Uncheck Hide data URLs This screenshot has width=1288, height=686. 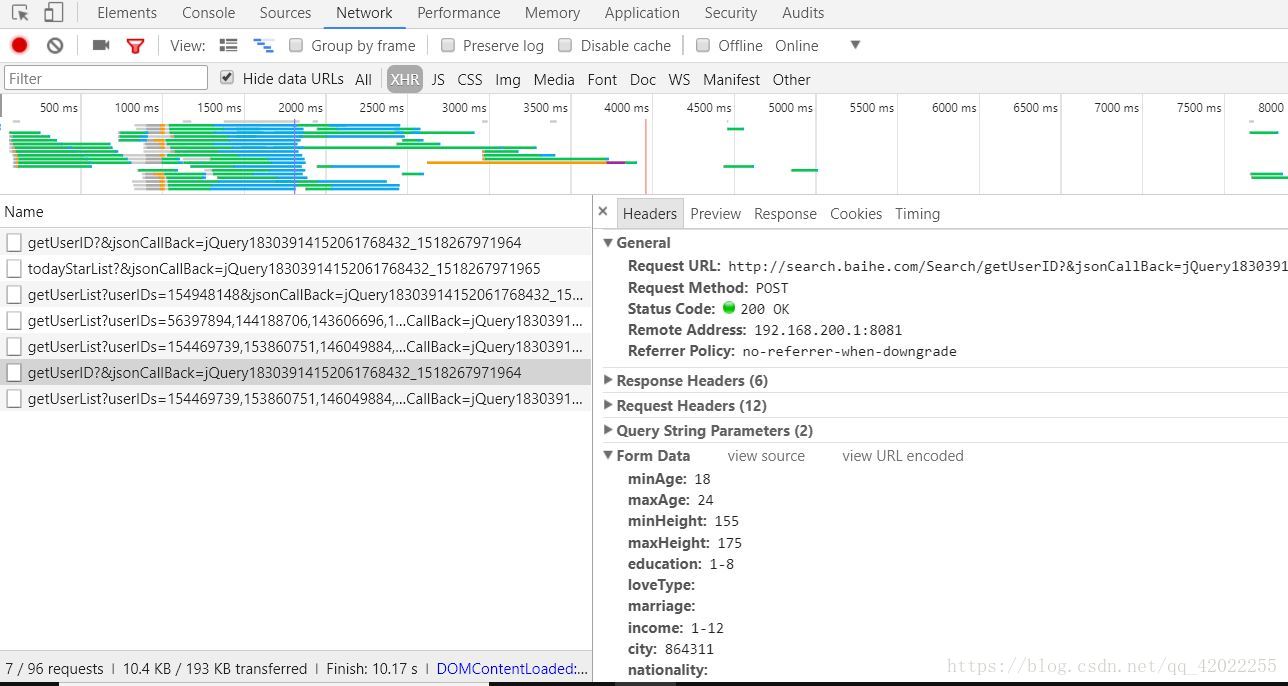click(x=227, y=78)
